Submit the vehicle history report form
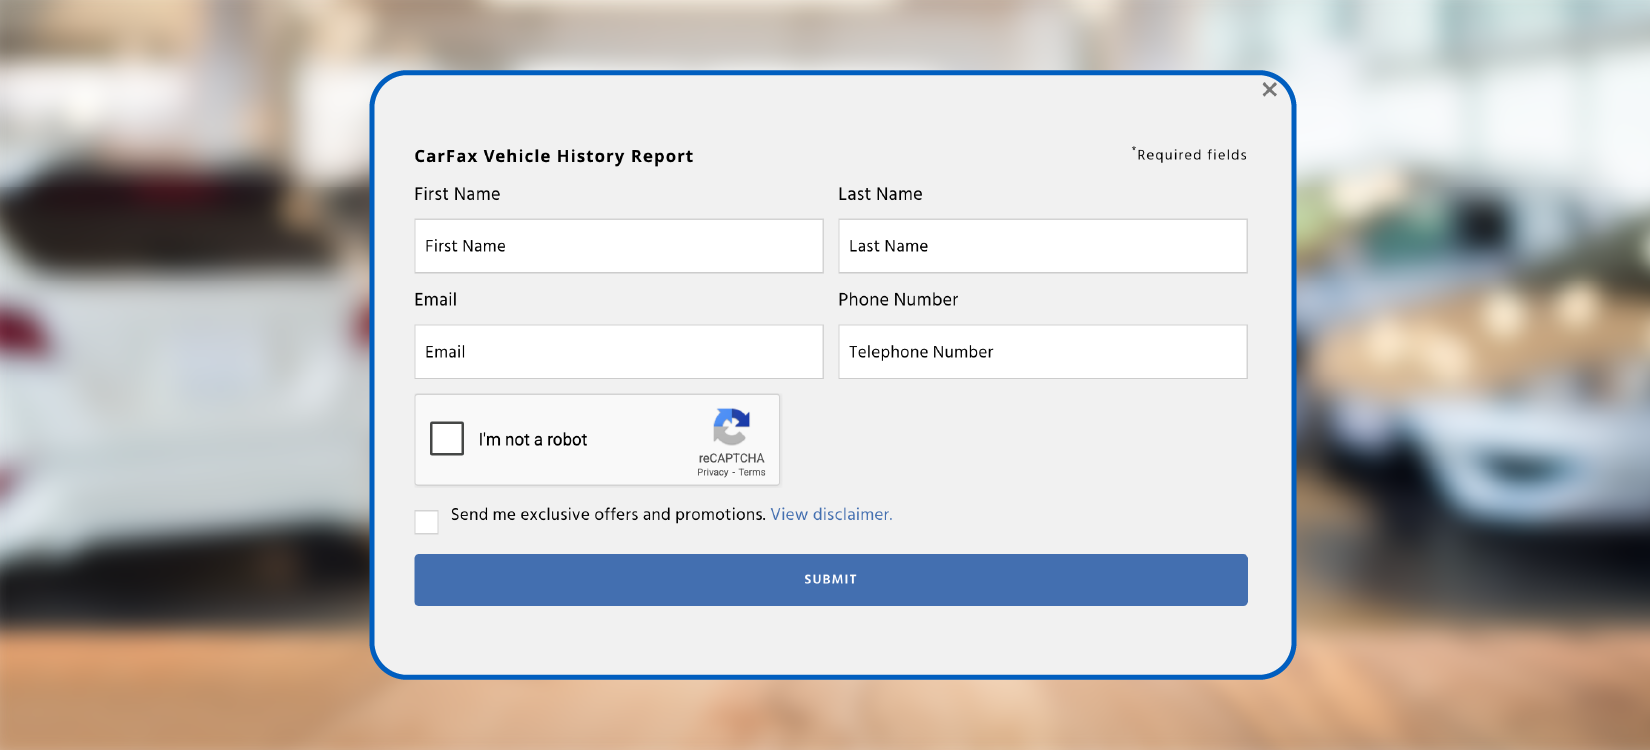 pos(831,580)
